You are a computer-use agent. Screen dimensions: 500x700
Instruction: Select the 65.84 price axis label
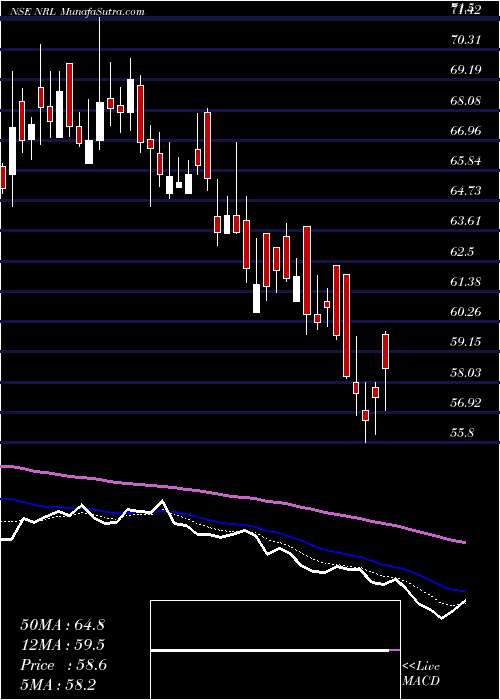(466, 161)
